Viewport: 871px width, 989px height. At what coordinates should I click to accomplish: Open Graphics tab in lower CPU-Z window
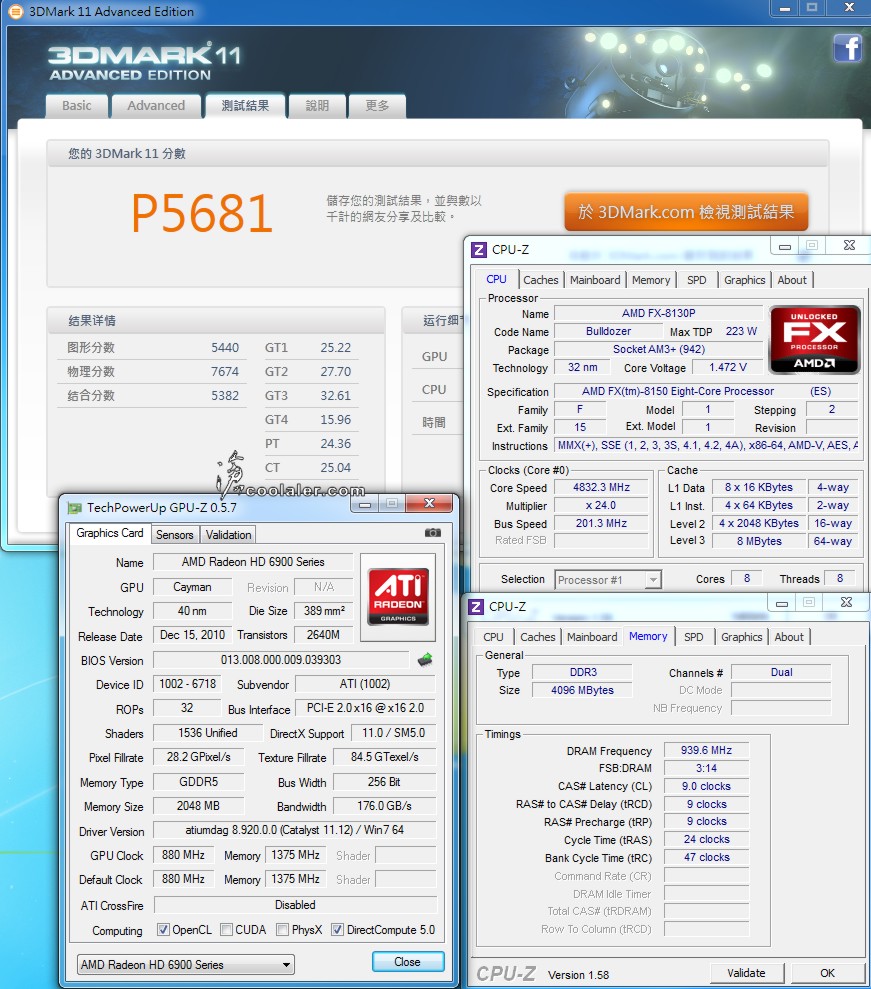click(742, 637)
